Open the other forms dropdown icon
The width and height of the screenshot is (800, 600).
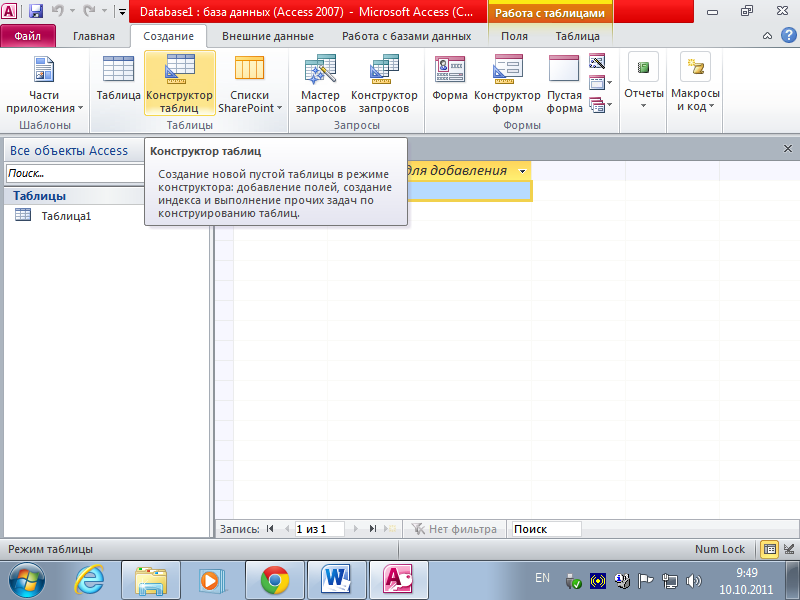(x=600, y=105)
